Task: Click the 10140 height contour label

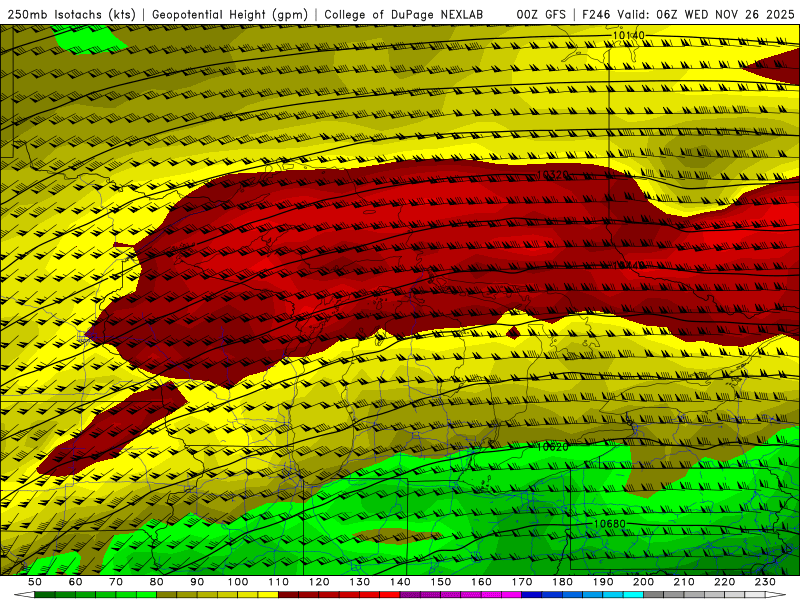Action: click(x=629, y=35)
